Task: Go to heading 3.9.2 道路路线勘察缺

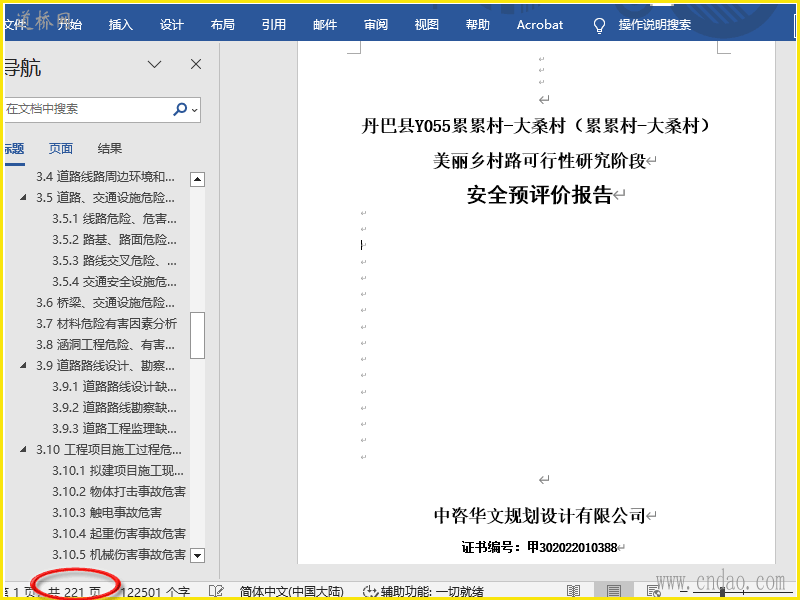Action: point(114,408)
